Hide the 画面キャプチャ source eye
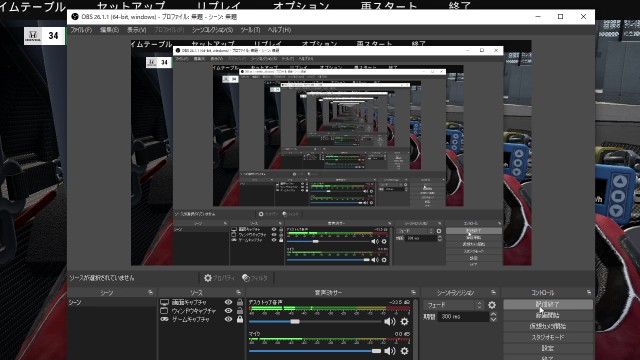The width and height of the screenshot is (640, 360). (229, 302)
